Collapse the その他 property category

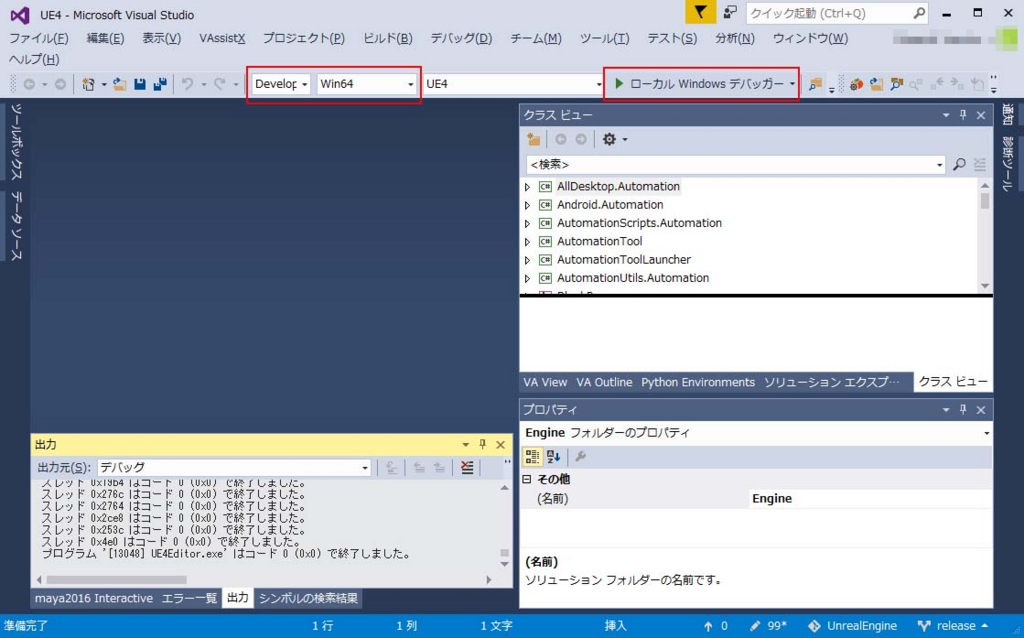[526, 479]
